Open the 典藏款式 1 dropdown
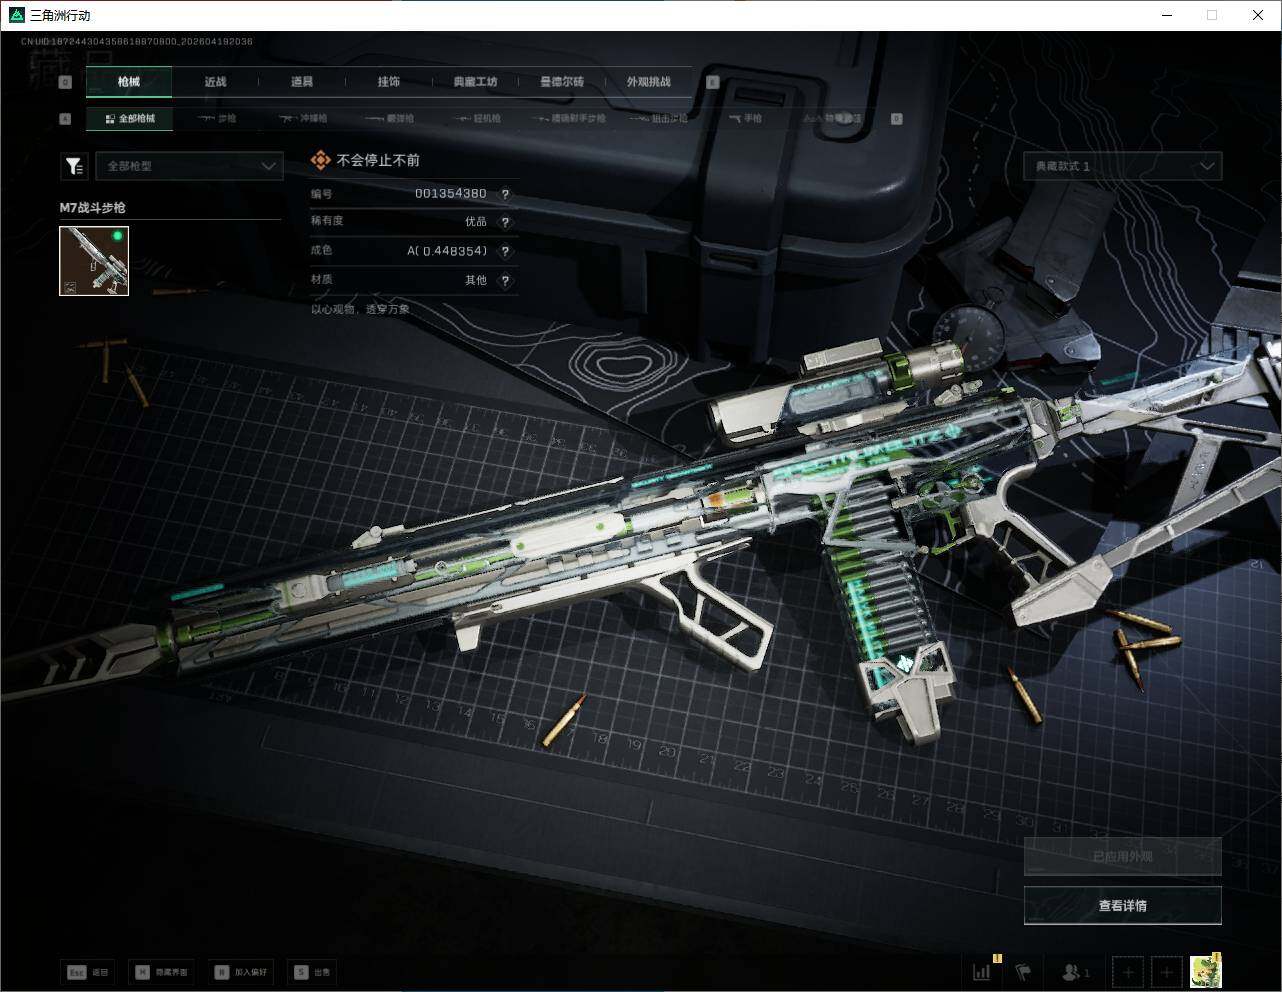 1121,166
